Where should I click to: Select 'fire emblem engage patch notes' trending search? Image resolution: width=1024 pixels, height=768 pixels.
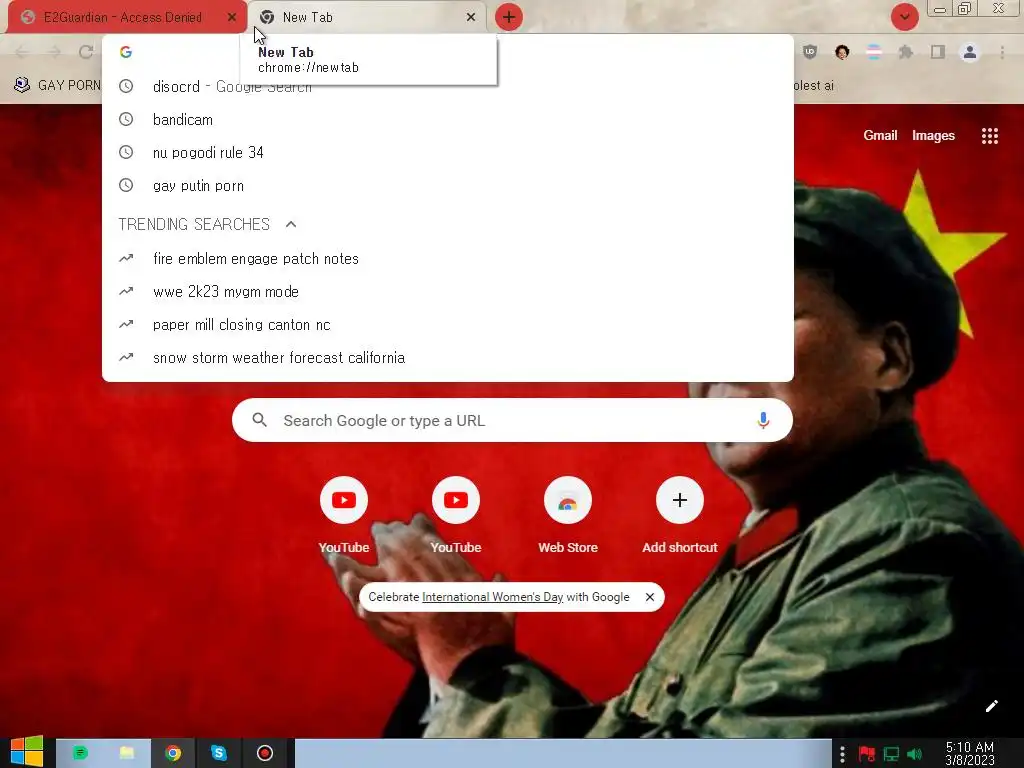coord(448,259)
